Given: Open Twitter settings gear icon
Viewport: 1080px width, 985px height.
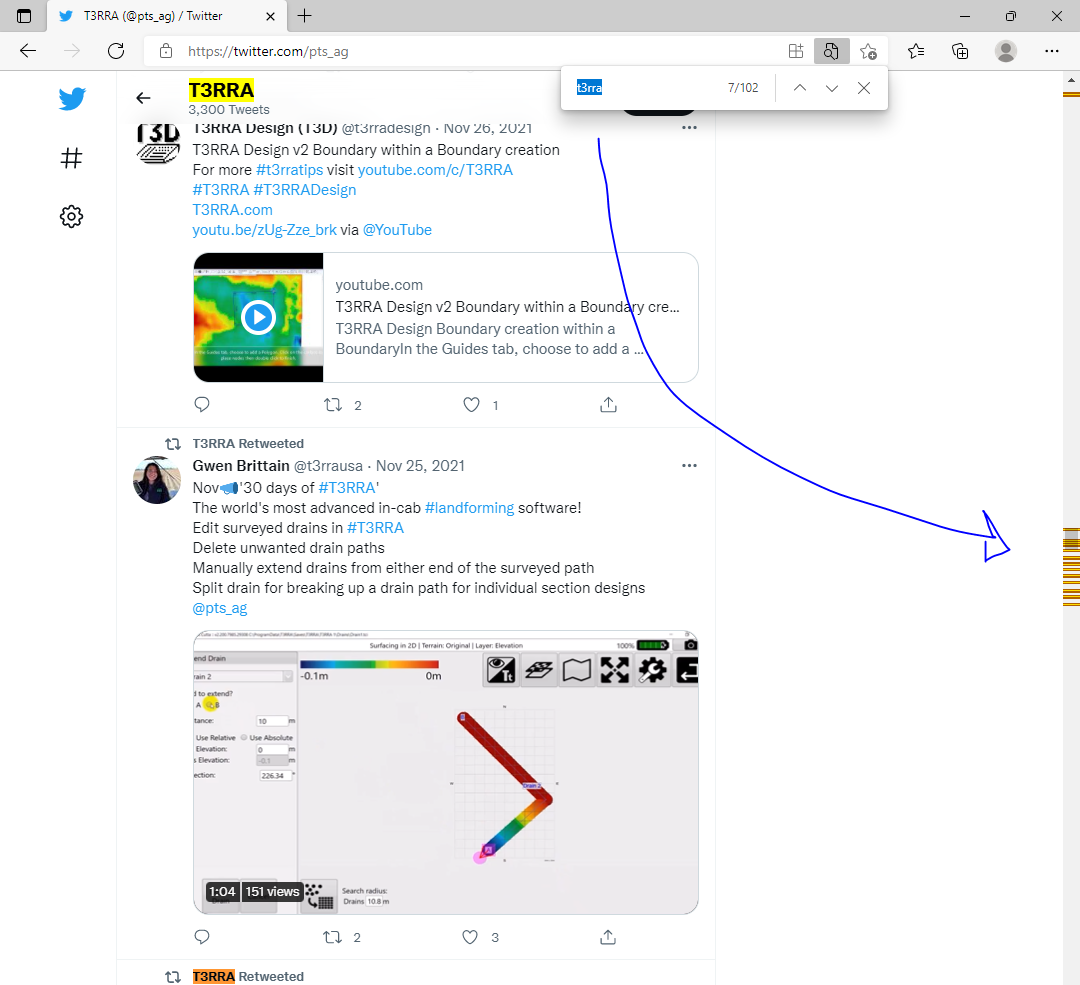Looking at the screenshot, I should (71, 216).
